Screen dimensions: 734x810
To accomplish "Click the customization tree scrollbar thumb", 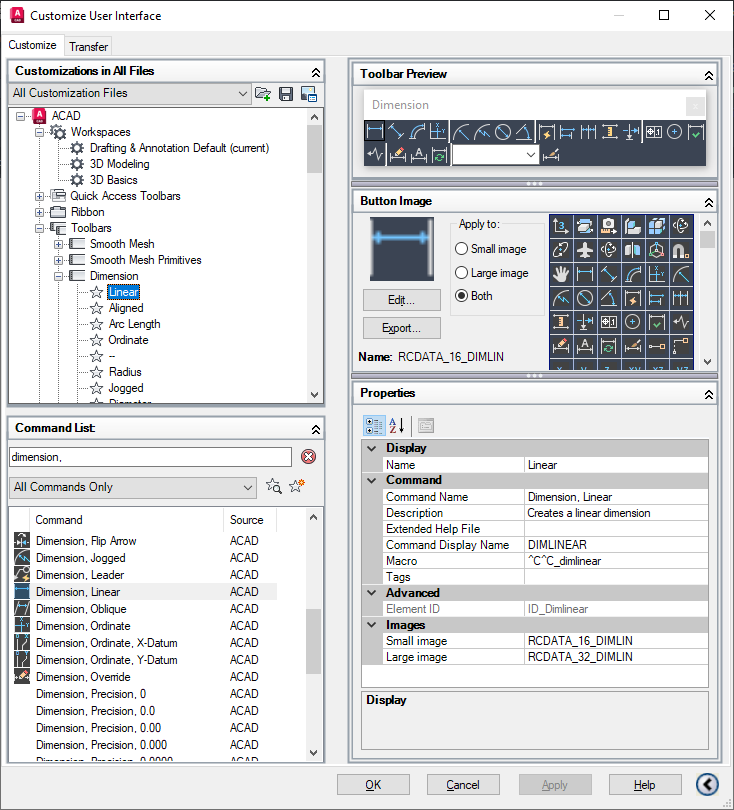I will (x=314, y=148).
